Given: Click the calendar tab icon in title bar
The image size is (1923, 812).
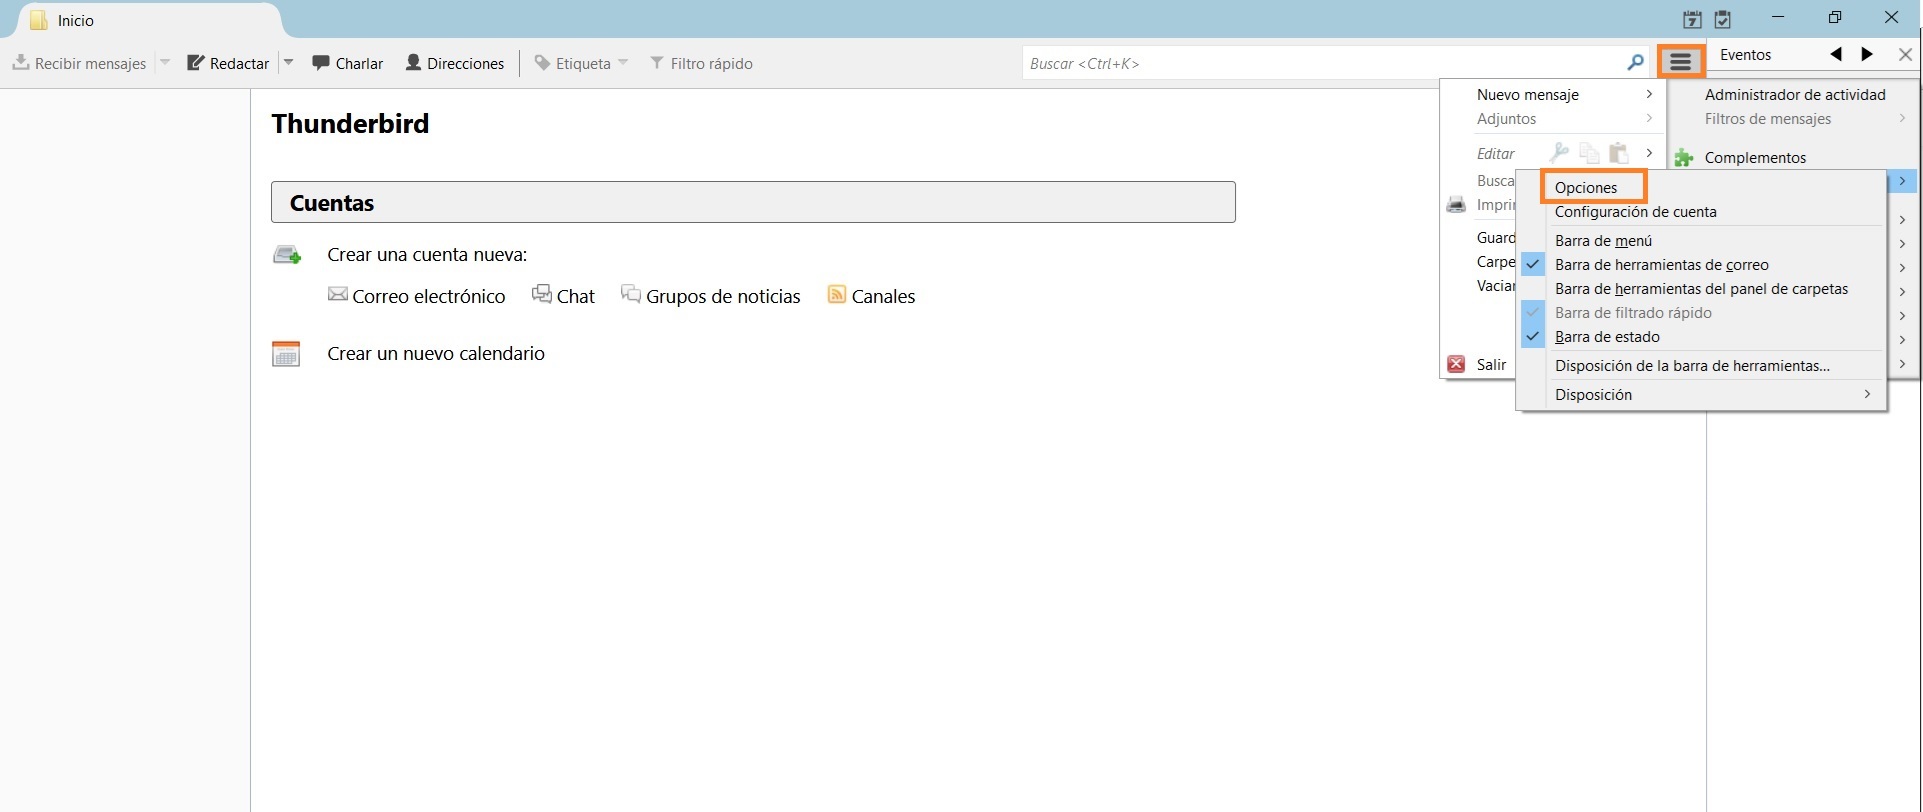Looking at the screenshot, I should tap(1692, 19).
